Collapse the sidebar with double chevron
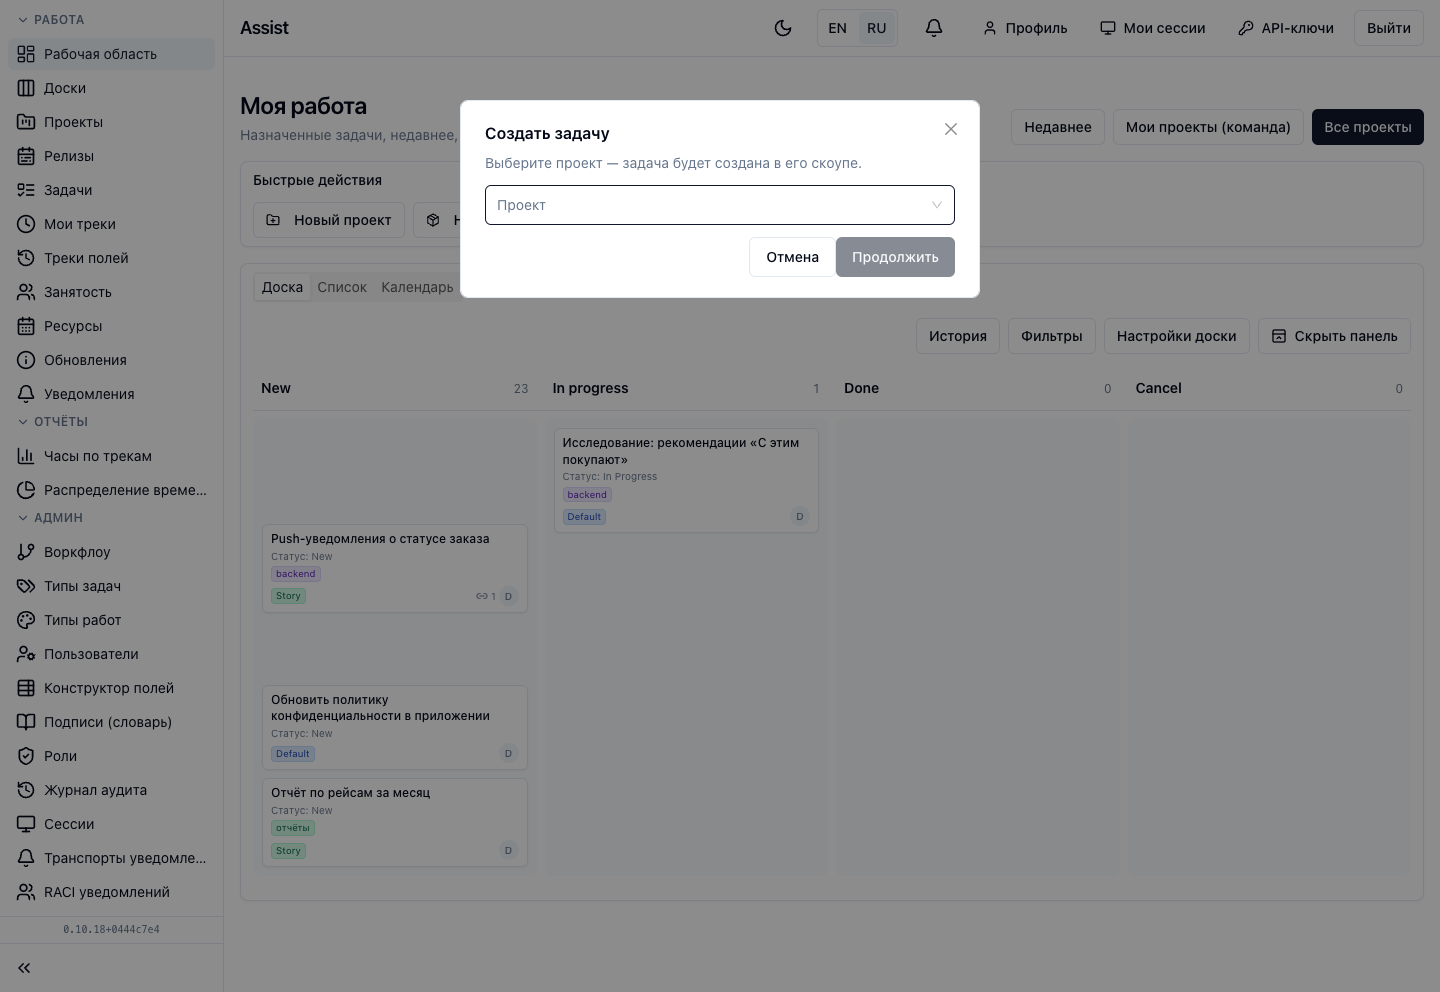The height and width of the screenshot is (992, 1440). click(24, 968)
